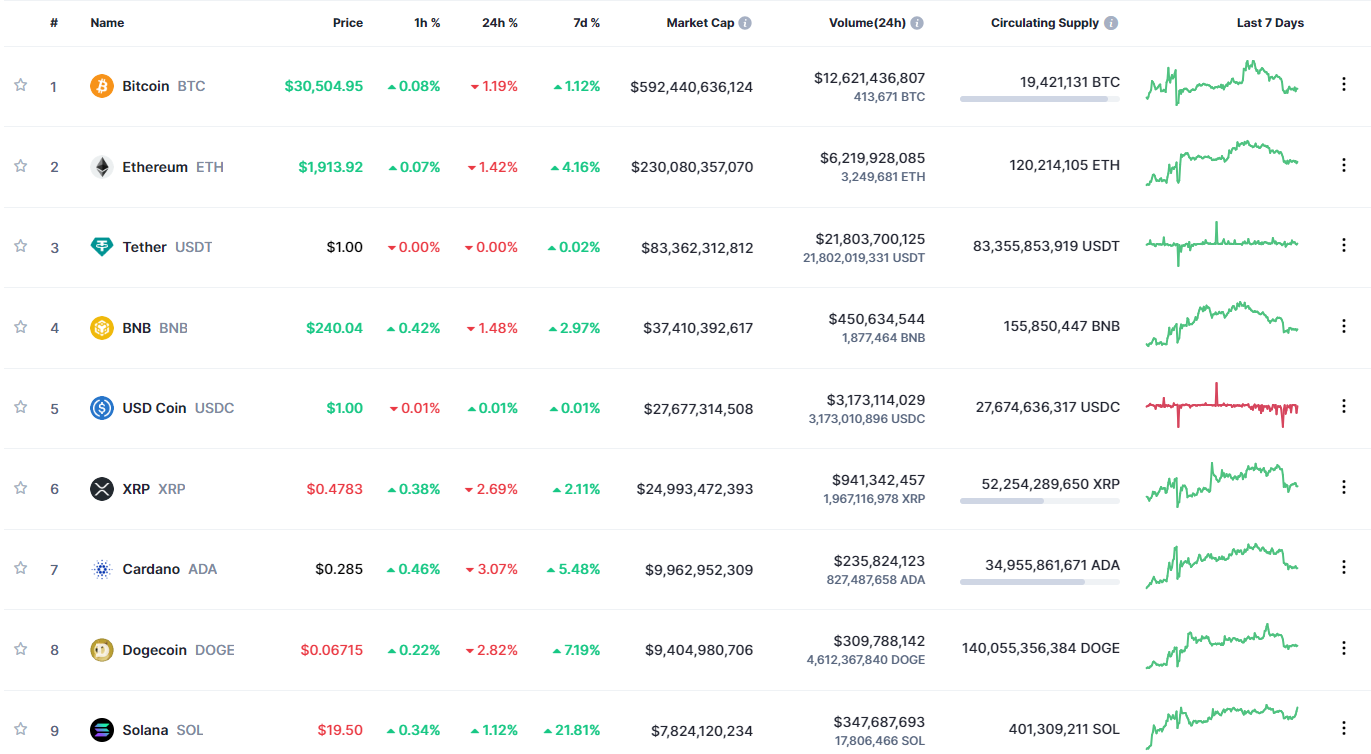Click the Bitcoin BTC coin logo
The height and width of the screenshot is (754, 1371).
(x=100, y=86)
